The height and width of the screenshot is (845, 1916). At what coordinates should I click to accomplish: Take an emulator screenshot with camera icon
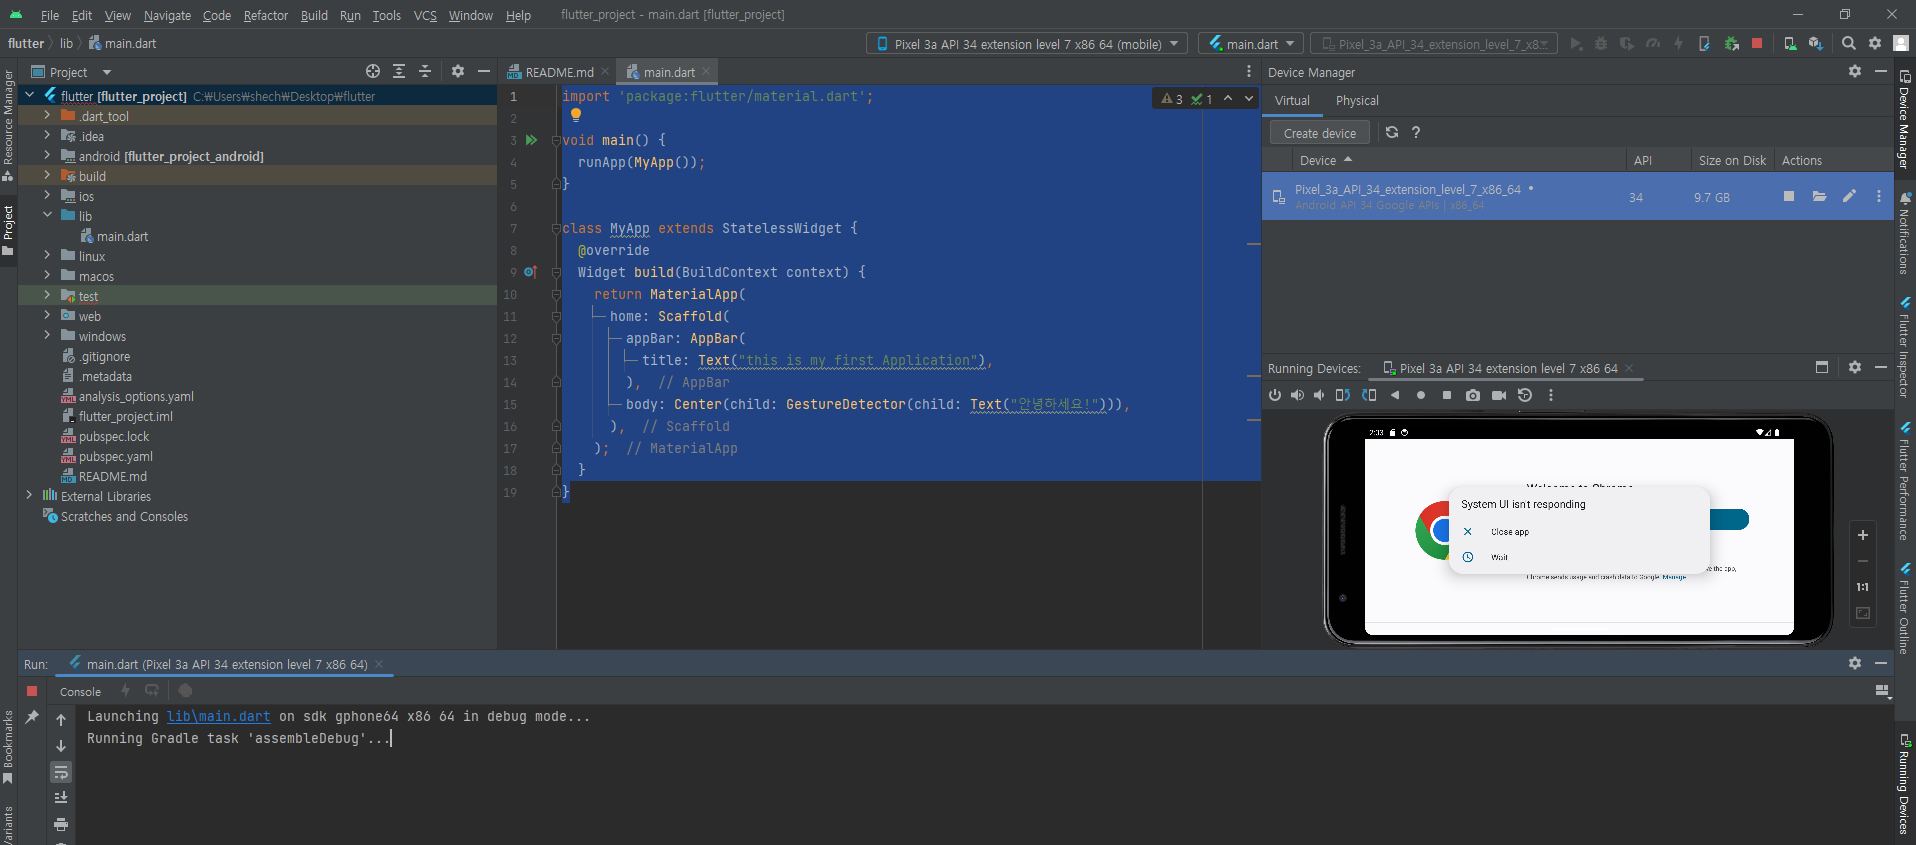(x=1473, y=395)
